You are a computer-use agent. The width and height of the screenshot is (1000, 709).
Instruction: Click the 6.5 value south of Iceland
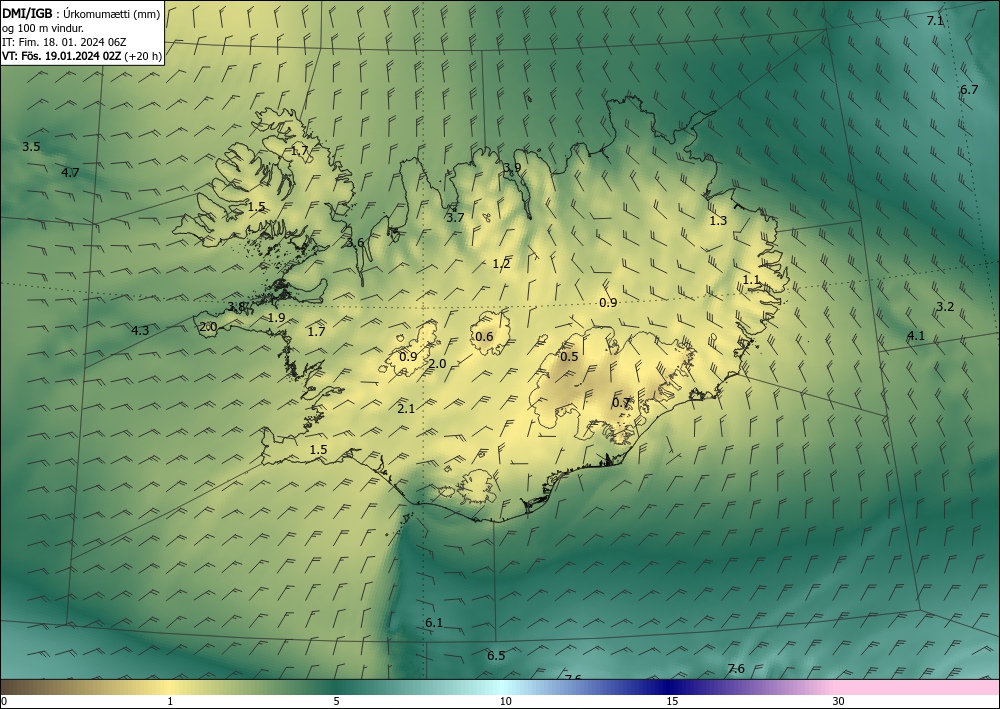click(x=496, y=655)
